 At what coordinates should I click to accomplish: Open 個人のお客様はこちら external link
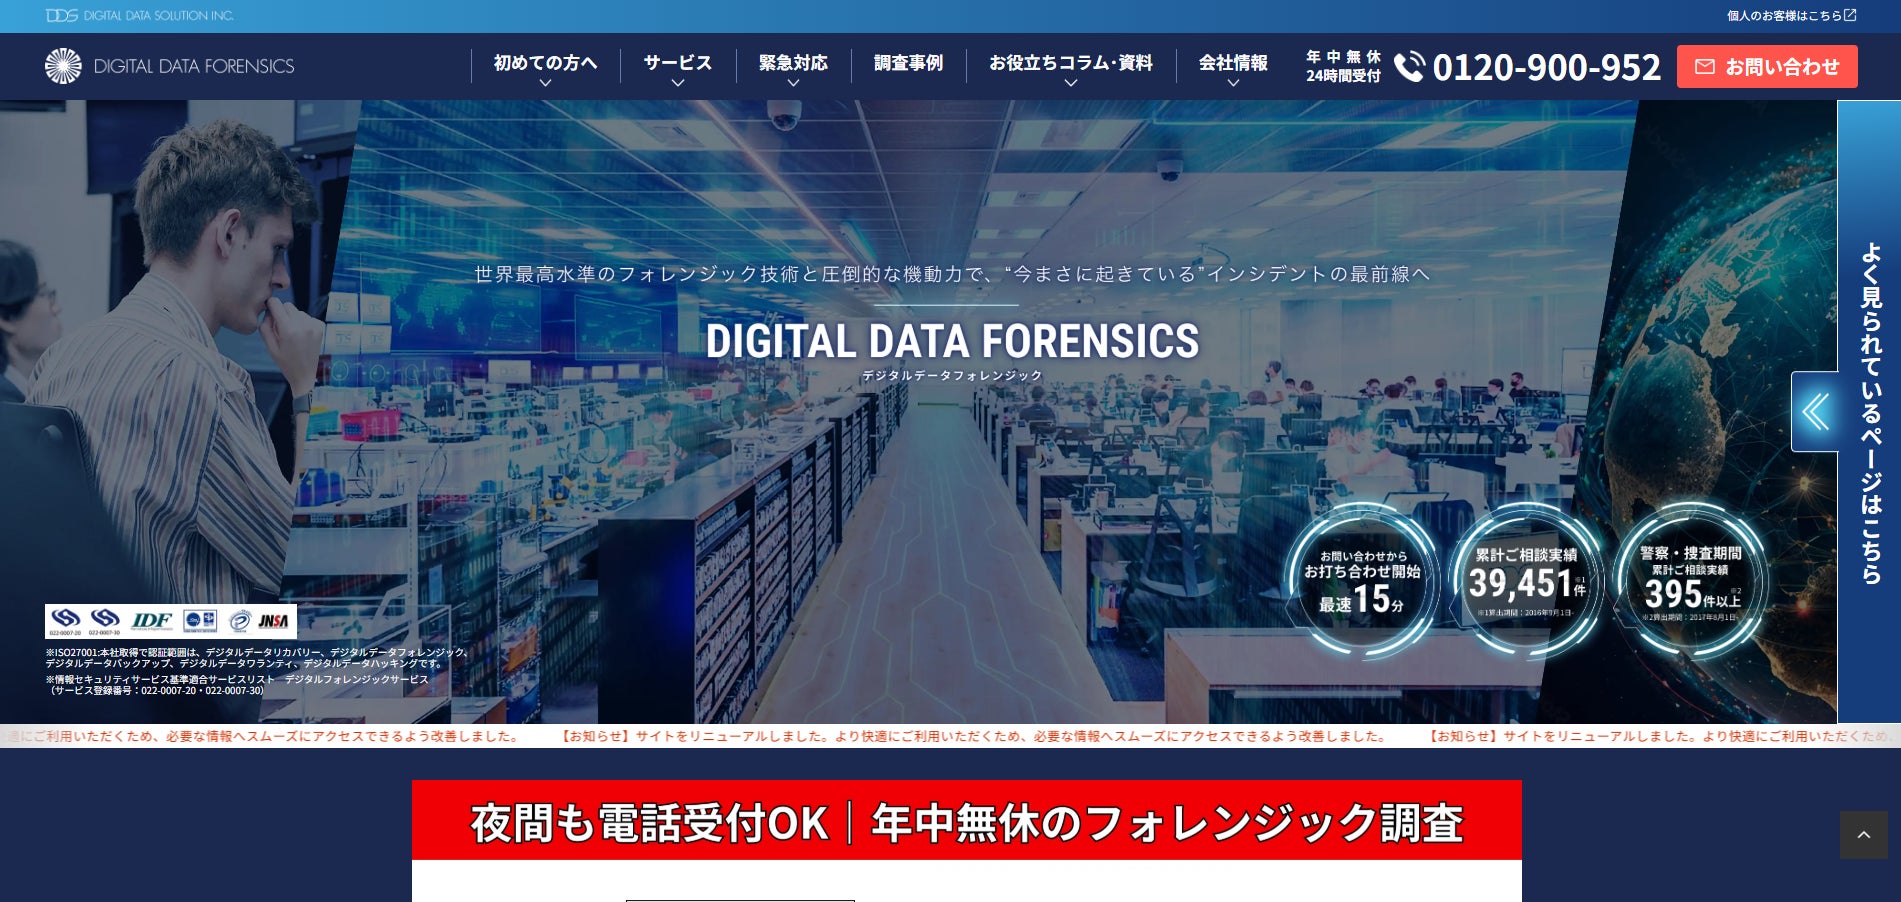click(1791, 15)
